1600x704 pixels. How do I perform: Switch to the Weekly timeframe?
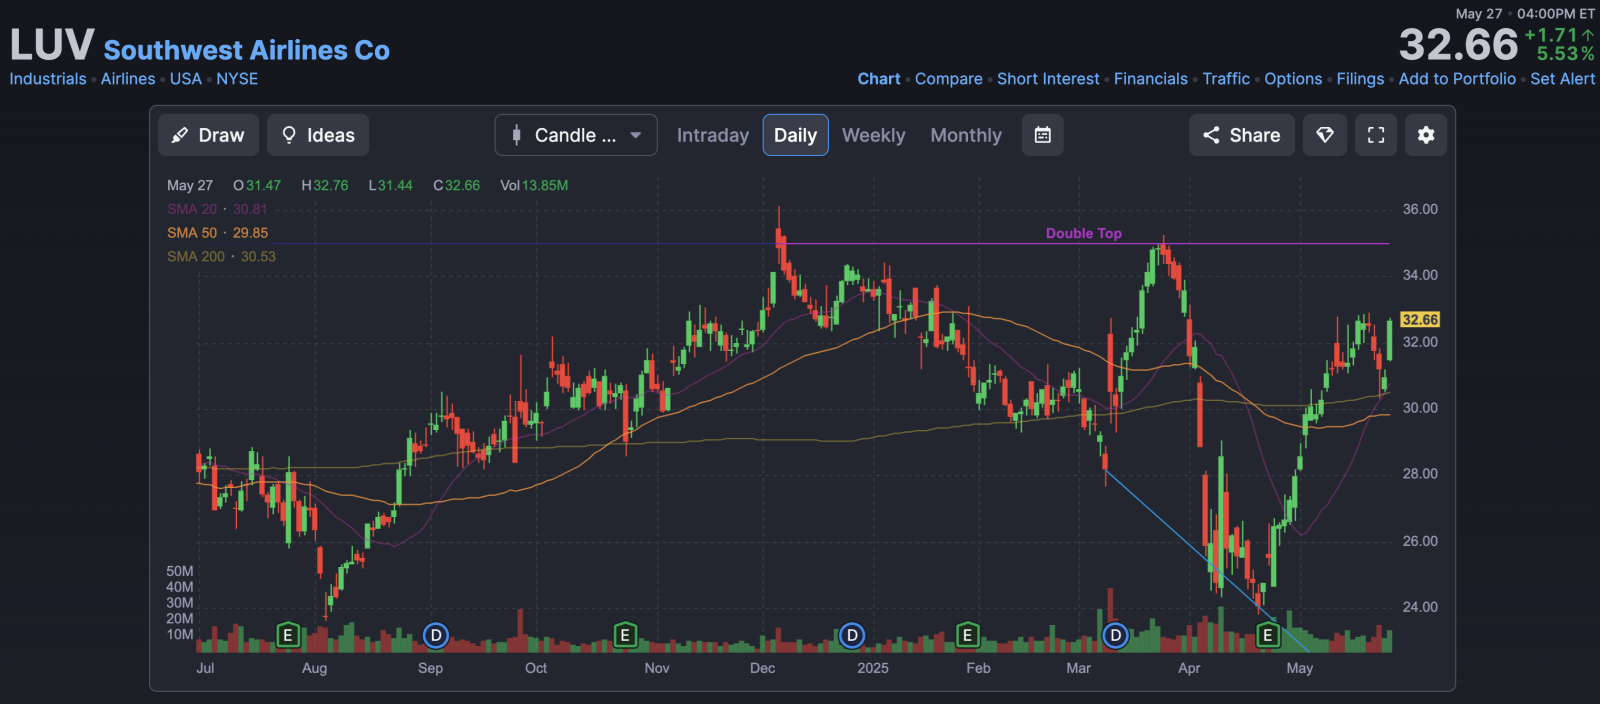(873, 135)
